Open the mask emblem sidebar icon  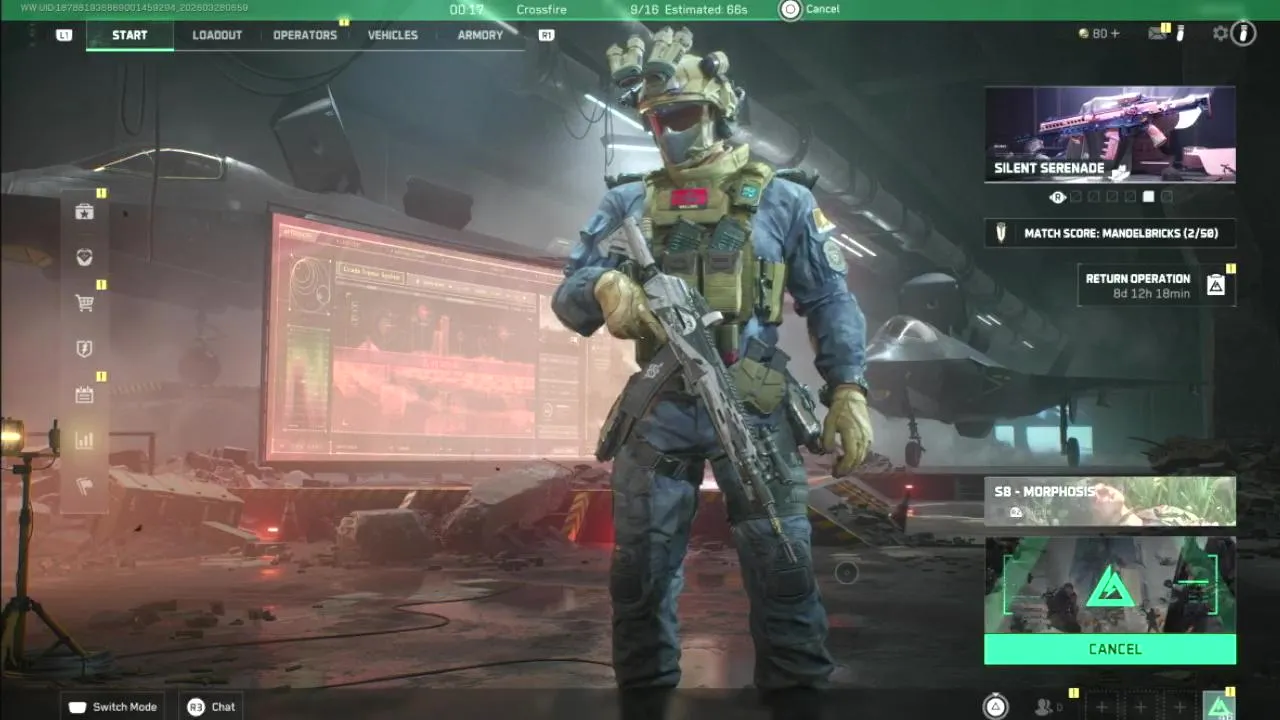(x=85, y=257)
